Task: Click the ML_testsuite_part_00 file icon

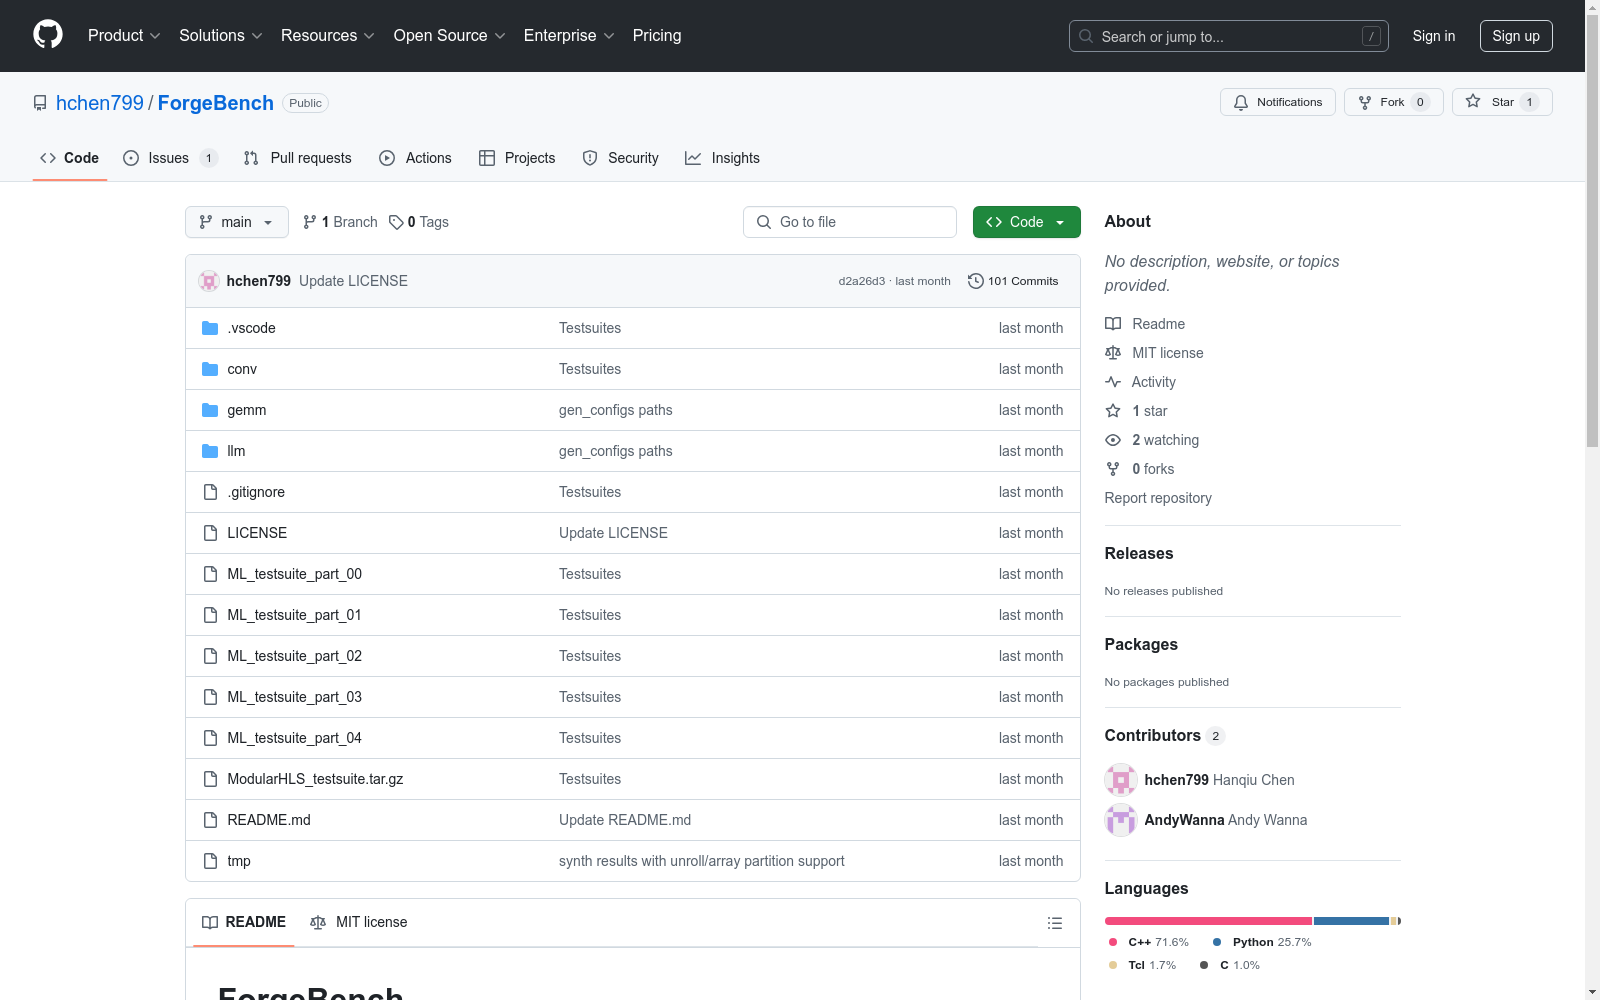Action: click(210, 574)
